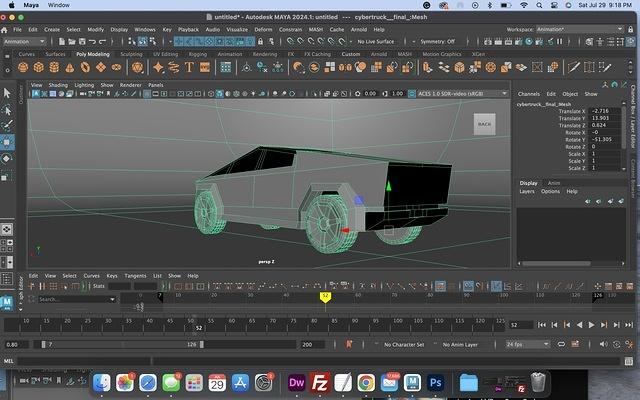640x400 pixels.
Task: Open the Graph Editor search field dropdown arrow
Action: click(112, 299)
